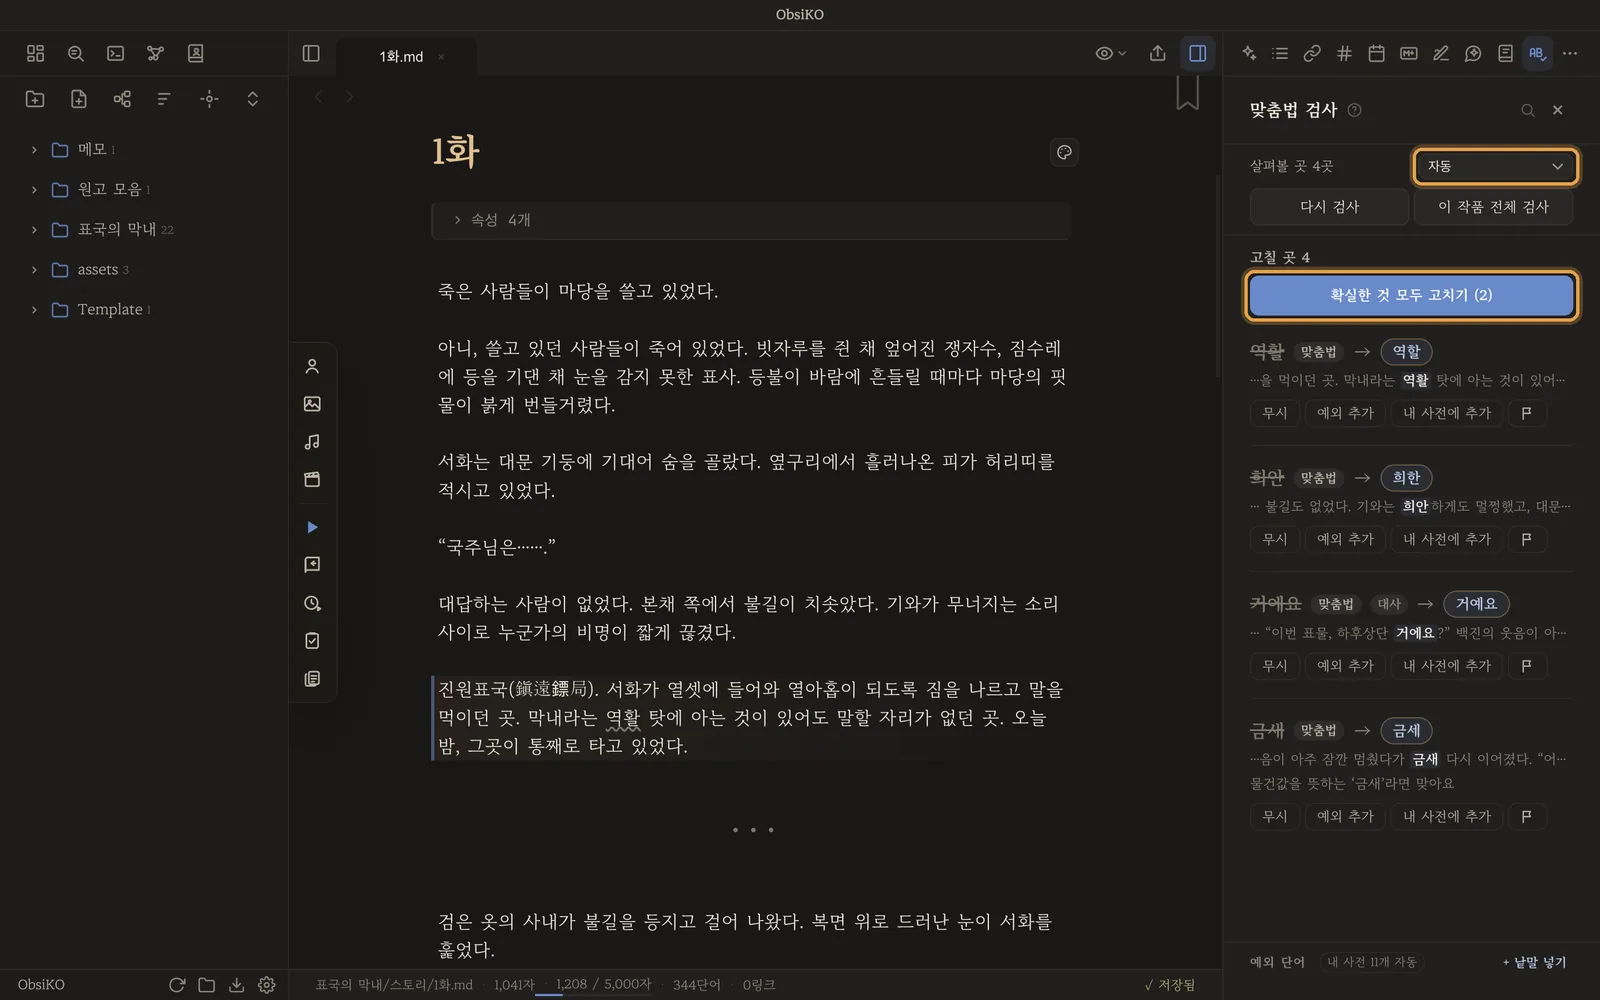The image size is (1600, 1000).
Task: Click 이 작품 전체 검사 button
Action: tap(1493, 207)
